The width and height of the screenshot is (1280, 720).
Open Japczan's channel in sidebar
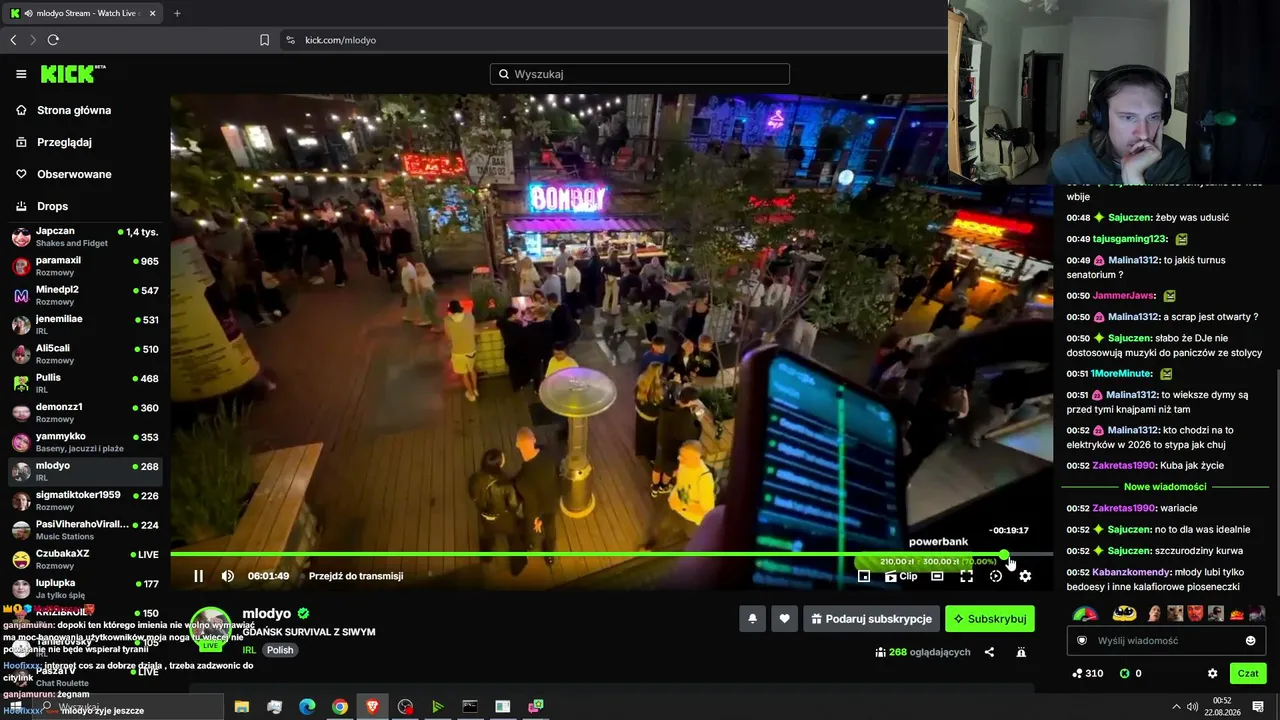point(84,237)
